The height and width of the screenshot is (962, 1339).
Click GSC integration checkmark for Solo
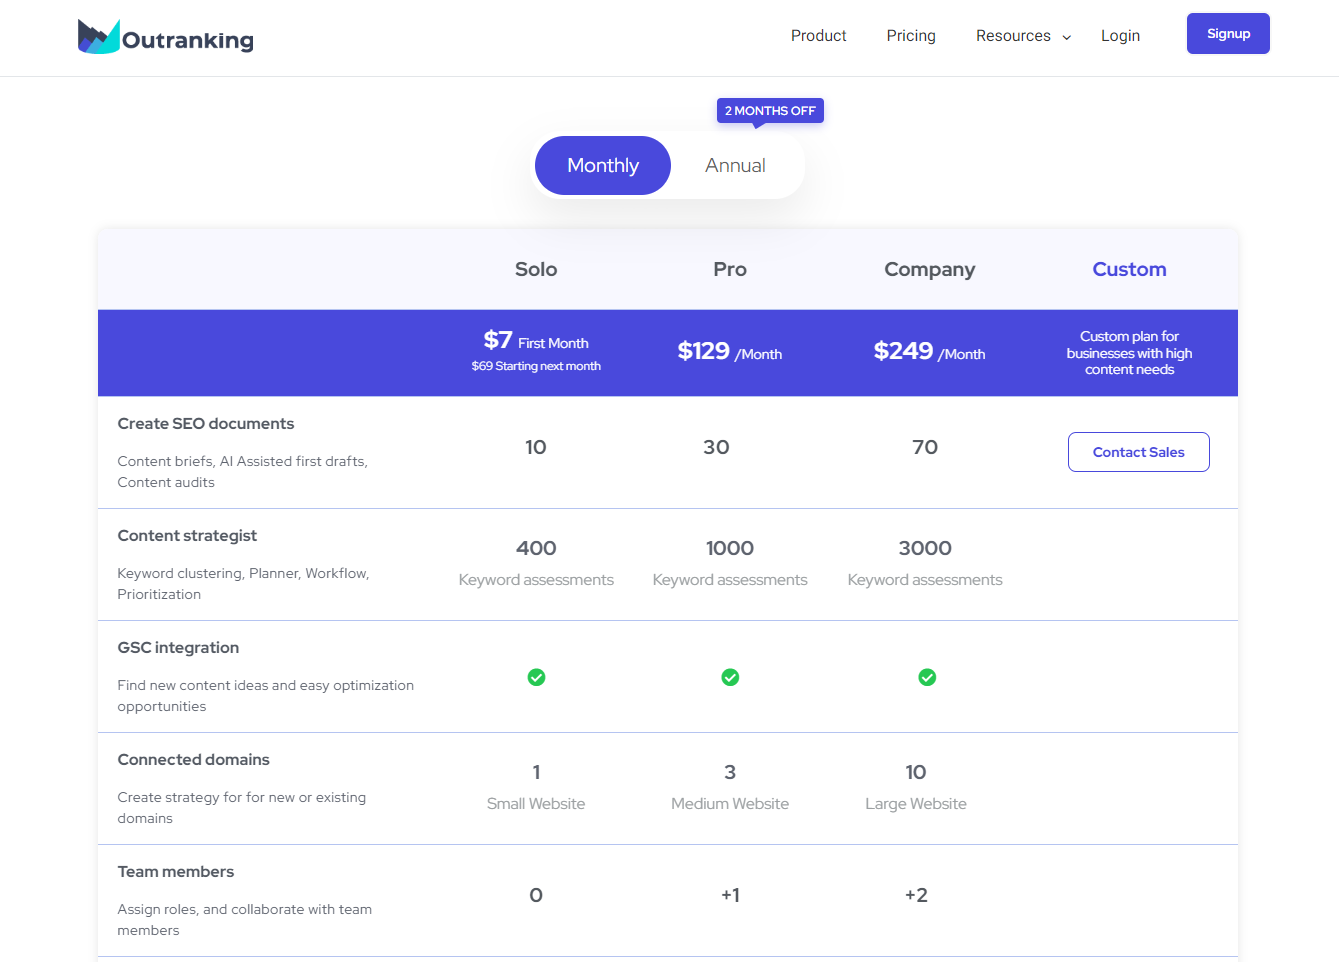tap(536, 677)
